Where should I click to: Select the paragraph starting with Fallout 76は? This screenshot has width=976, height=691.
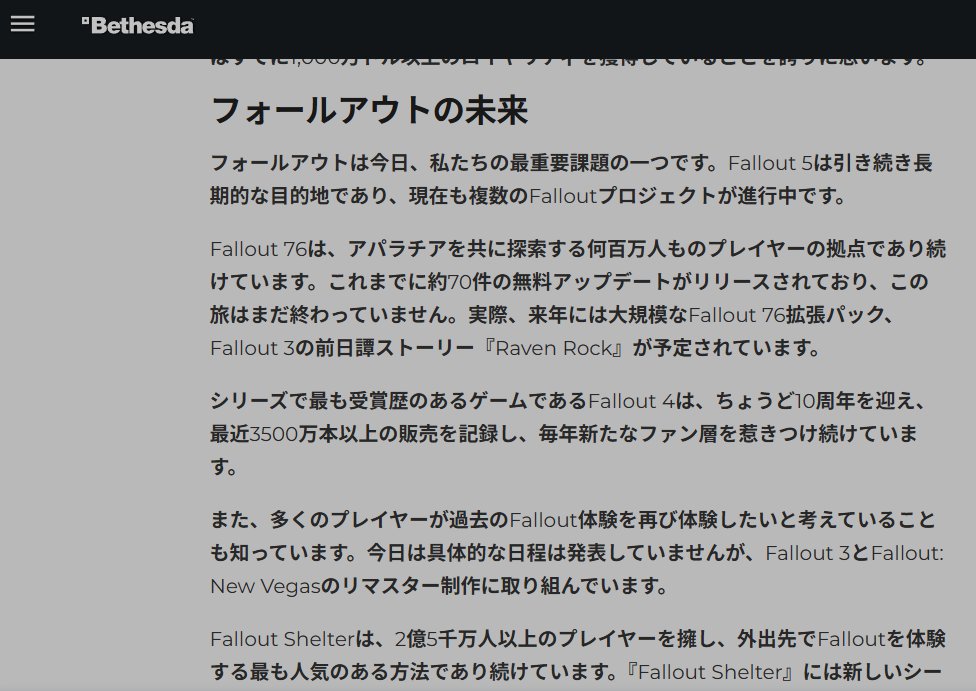[578, 298]
